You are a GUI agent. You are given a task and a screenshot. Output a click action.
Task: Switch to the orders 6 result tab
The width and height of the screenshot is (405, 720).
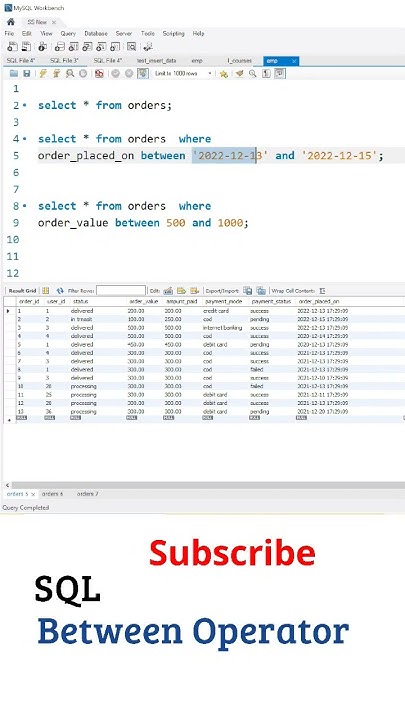coord(52,494)
